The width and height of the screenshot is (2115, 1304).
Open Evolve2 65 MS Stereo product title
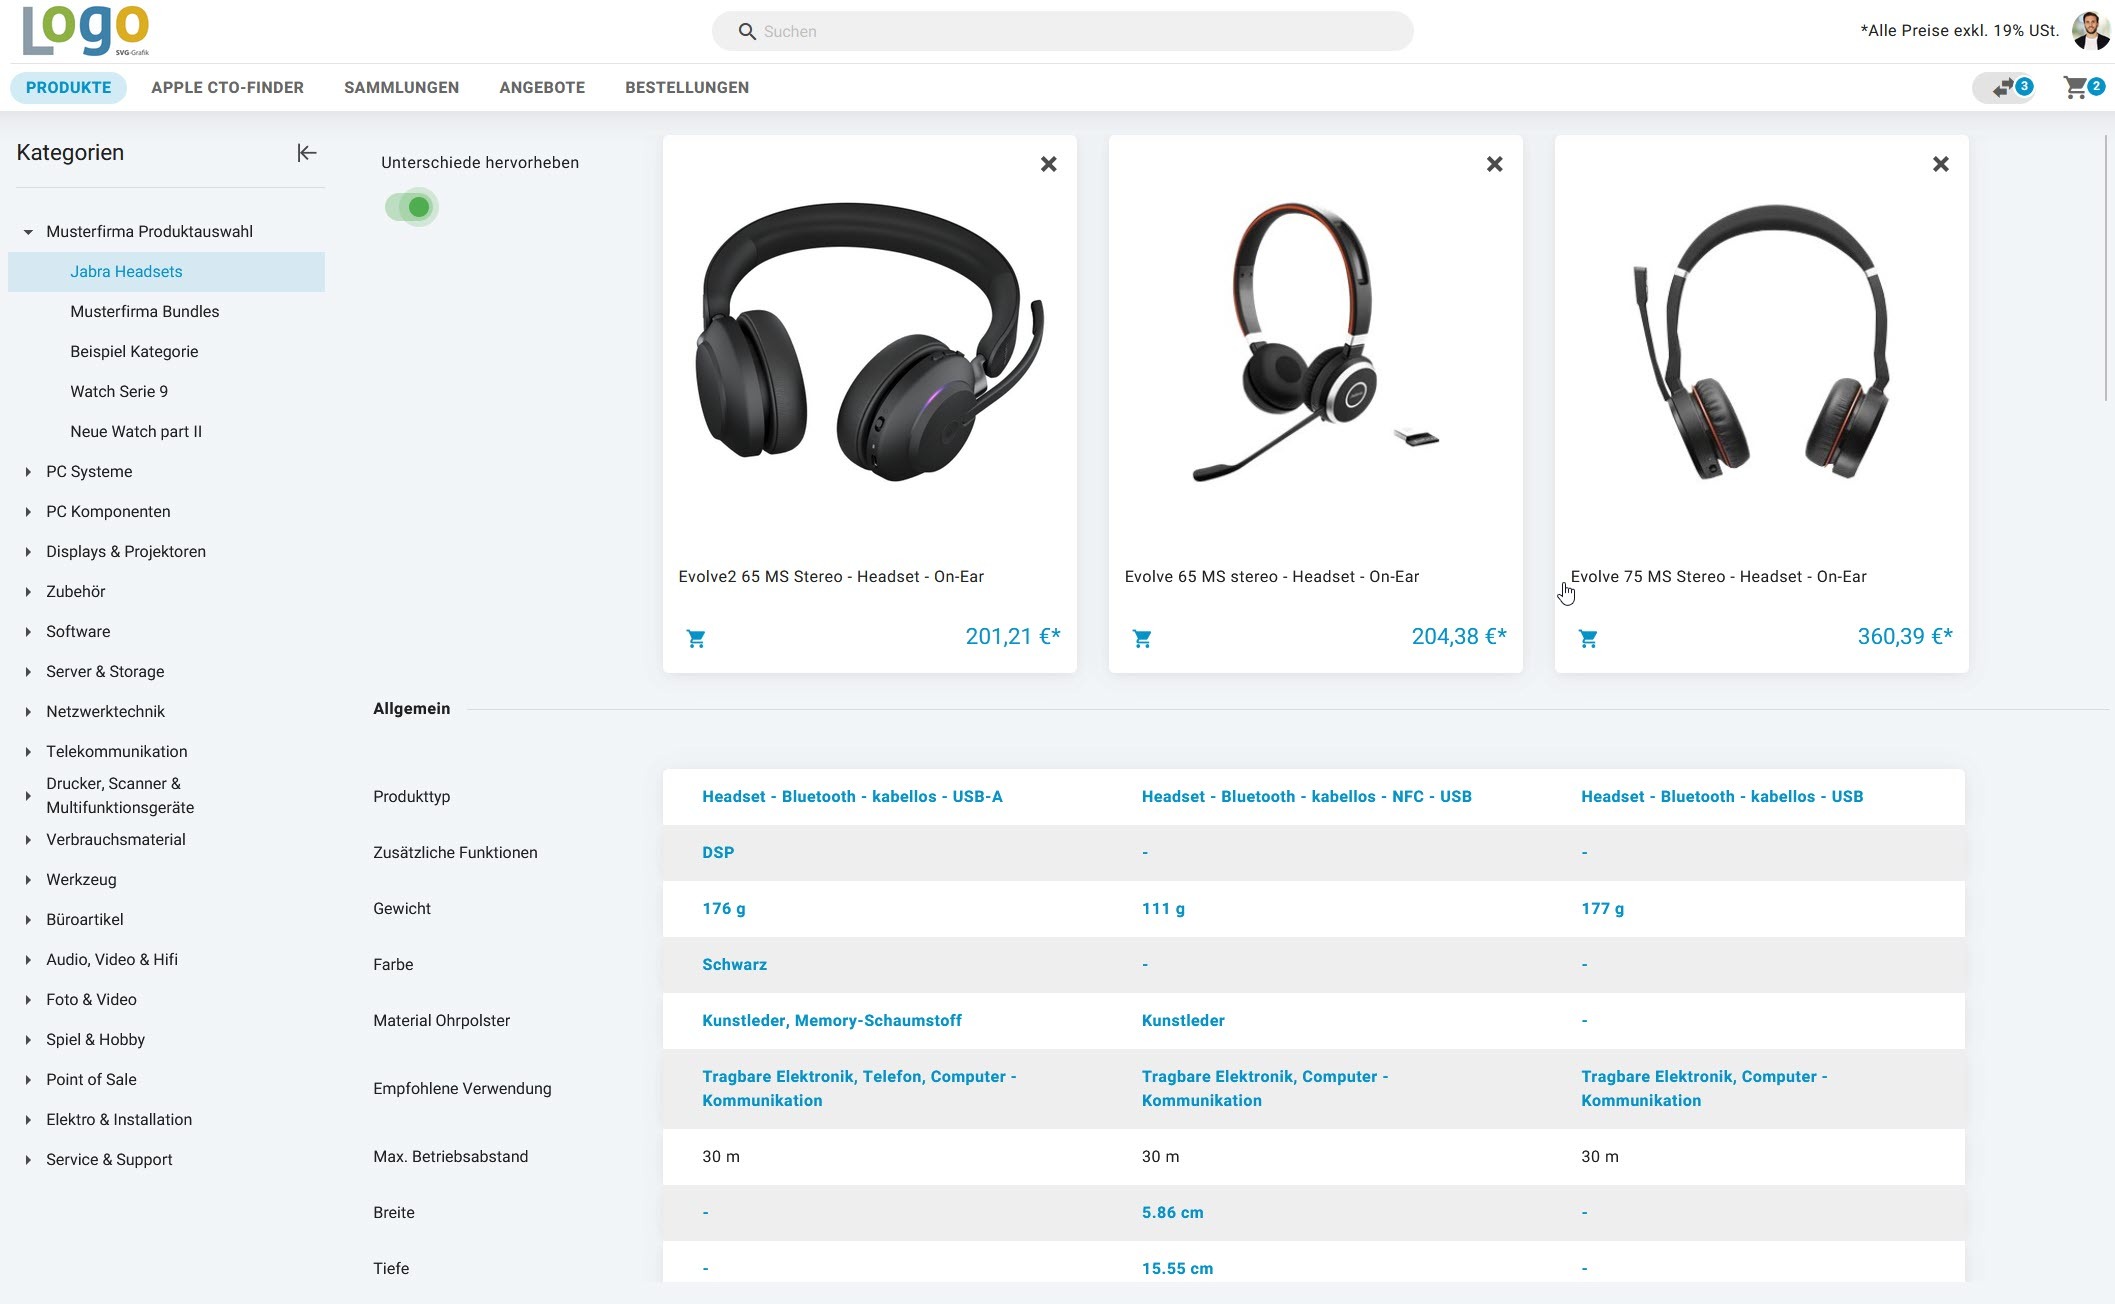click(831, 577)
